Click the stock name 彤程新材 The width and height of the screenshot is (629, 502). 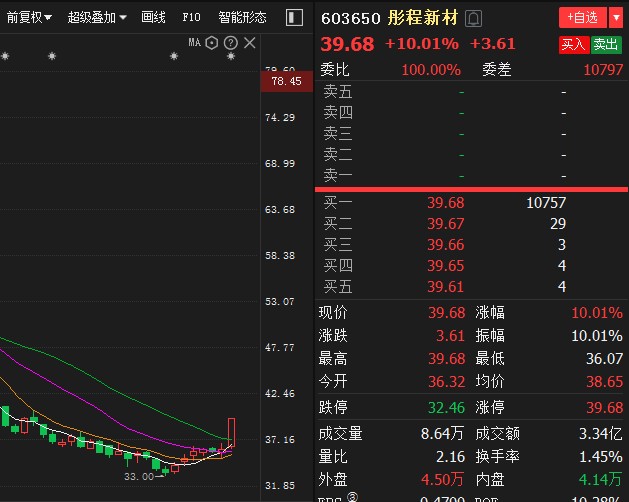pos(423,18)
